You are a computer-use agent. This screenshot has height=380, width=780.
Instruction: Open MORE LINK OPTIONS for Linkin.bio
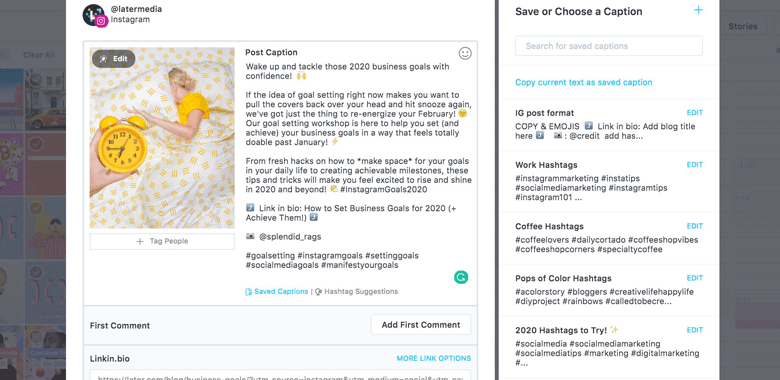click(x=434, y=358)
